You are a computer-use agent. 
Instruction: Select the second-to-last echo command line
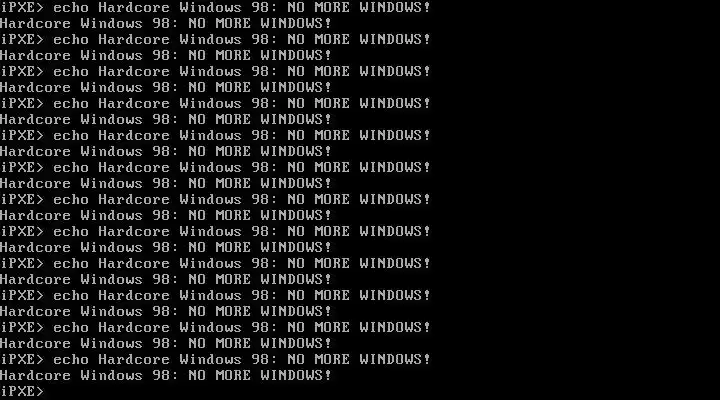(x=215, y=327)
